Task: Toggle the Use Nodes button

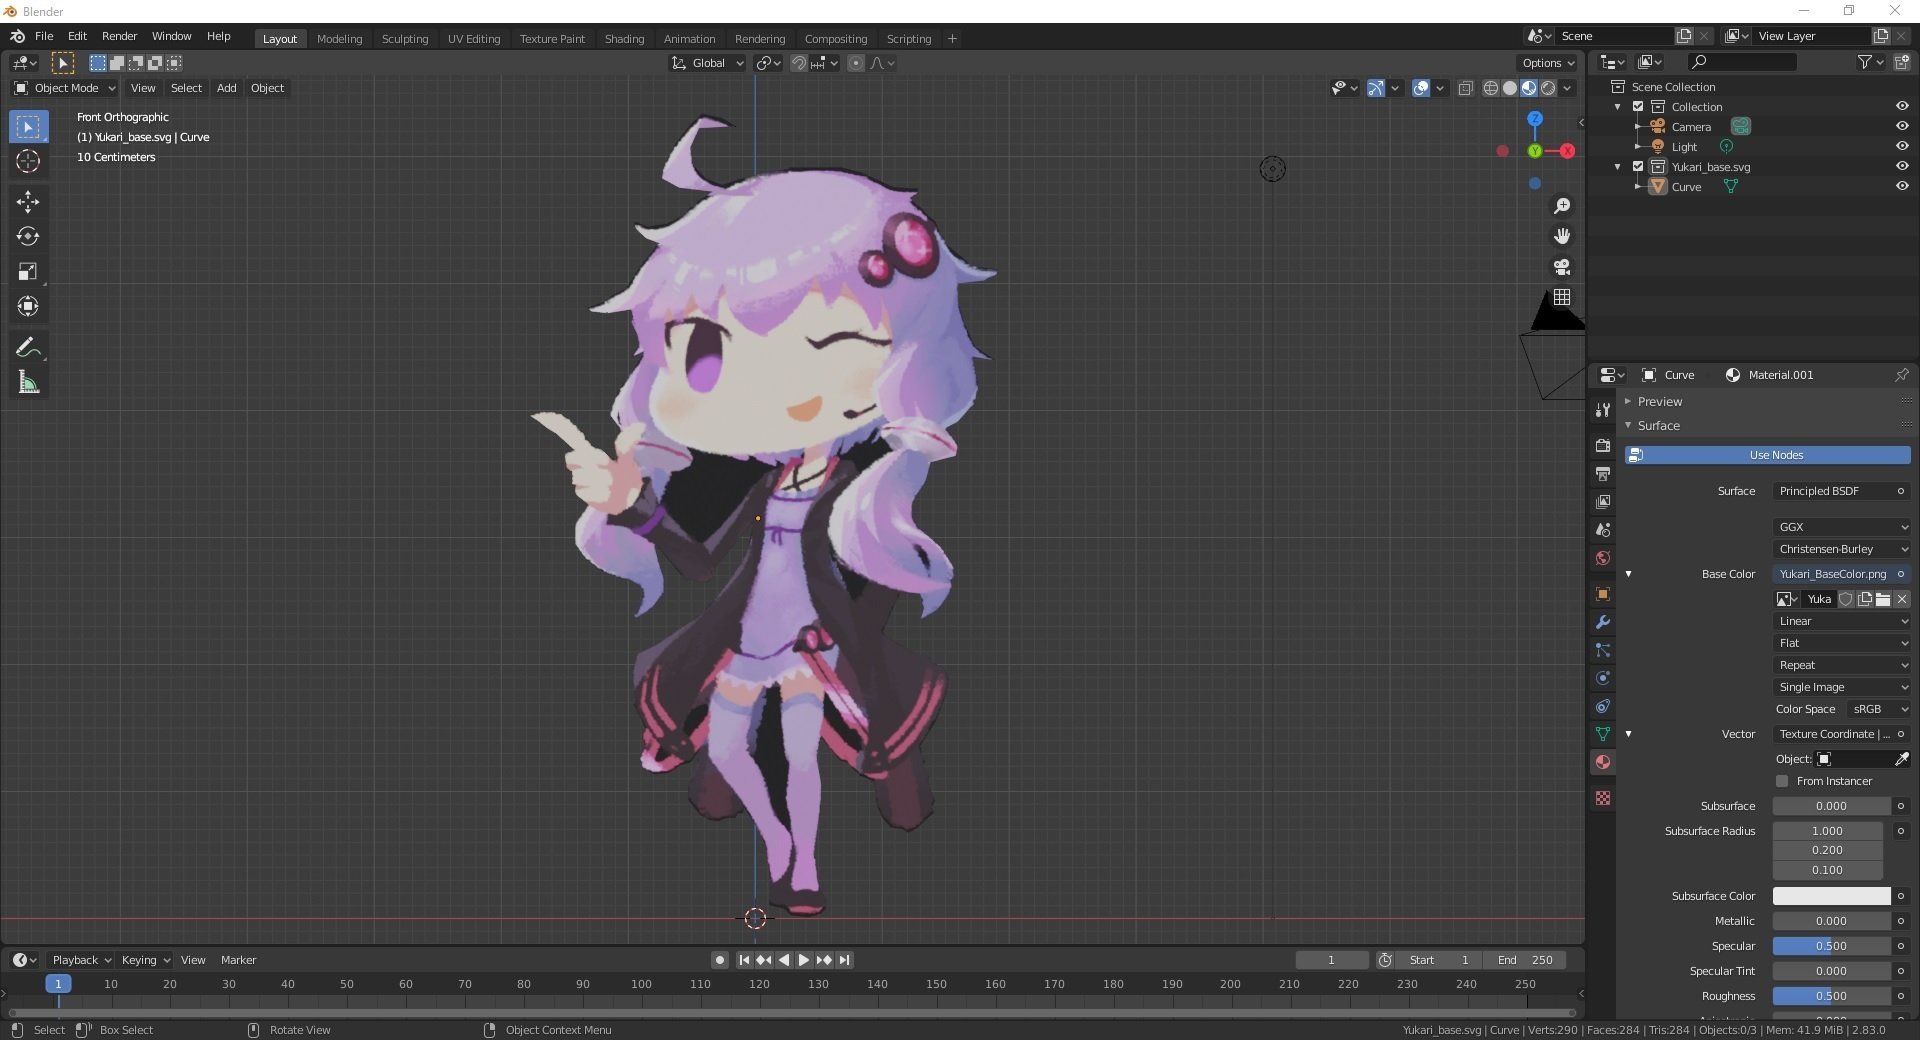Action: 1767,455
